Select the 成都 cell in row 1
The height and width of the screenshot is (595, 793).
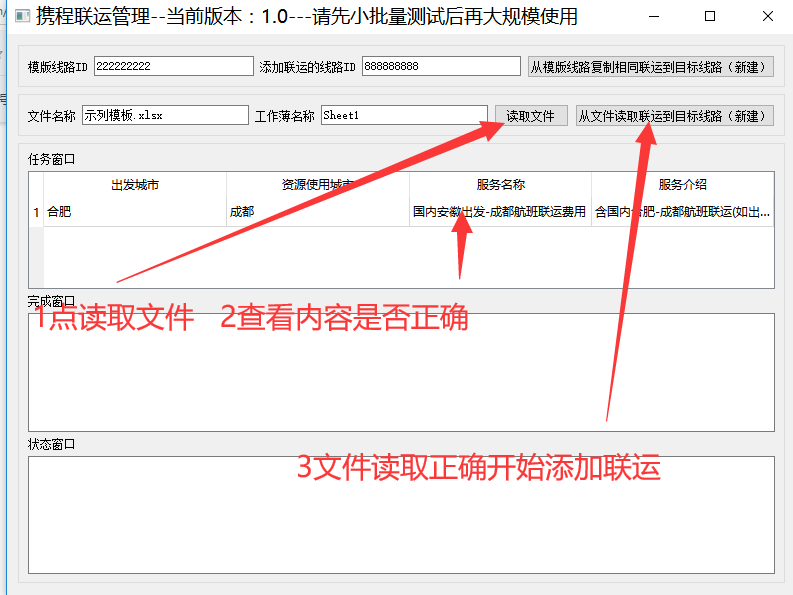click(x=318, y=212)
